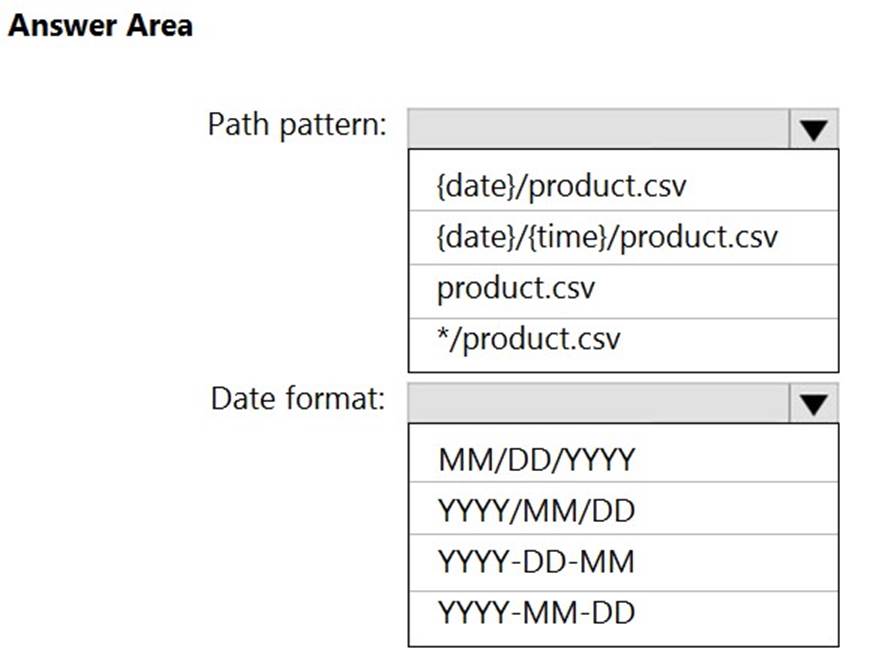The image size is (874, 652).
Task: Click the Date format dropdown arrow
Action: (813, 402)
